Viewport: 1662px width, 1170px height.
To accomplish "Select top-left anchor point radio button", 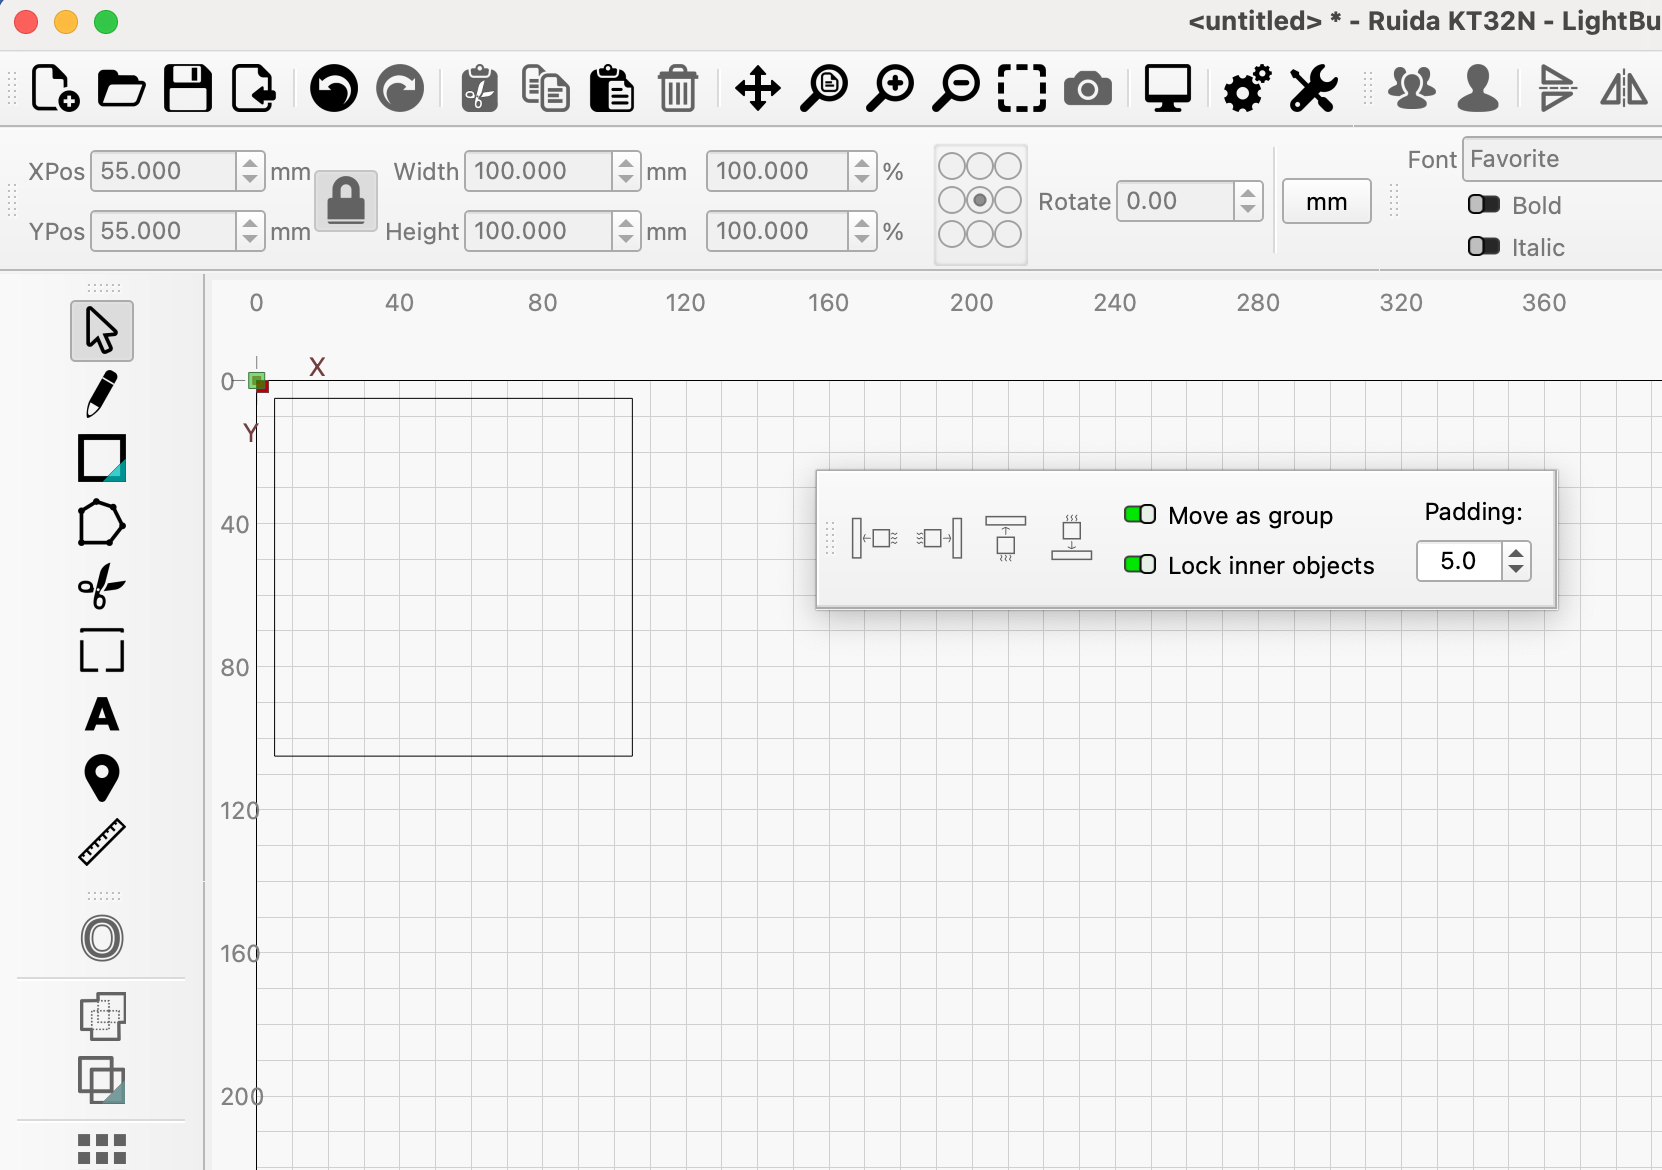I will [952, 166].
